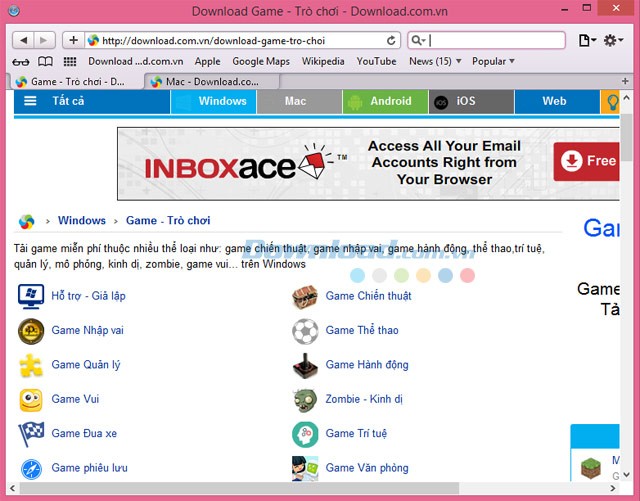
Task: Click the Game Trí tuệ brain icon
Action: click(x=305, y=434)
